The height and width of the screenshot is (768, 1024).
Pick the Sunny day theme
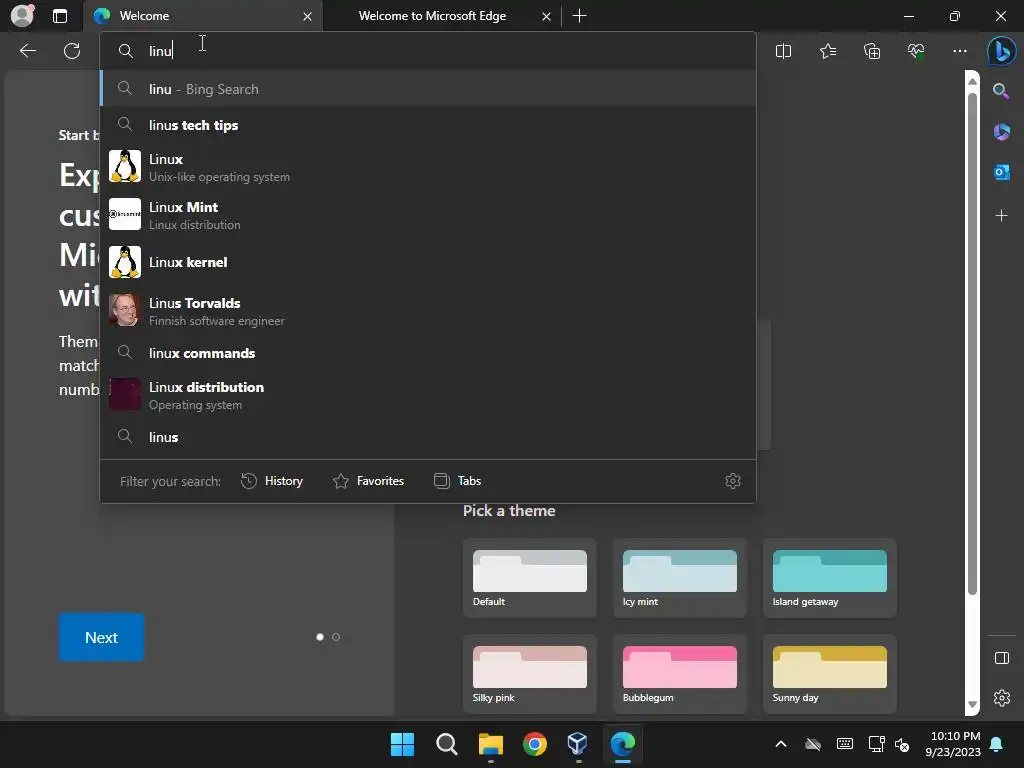[829, 674]
